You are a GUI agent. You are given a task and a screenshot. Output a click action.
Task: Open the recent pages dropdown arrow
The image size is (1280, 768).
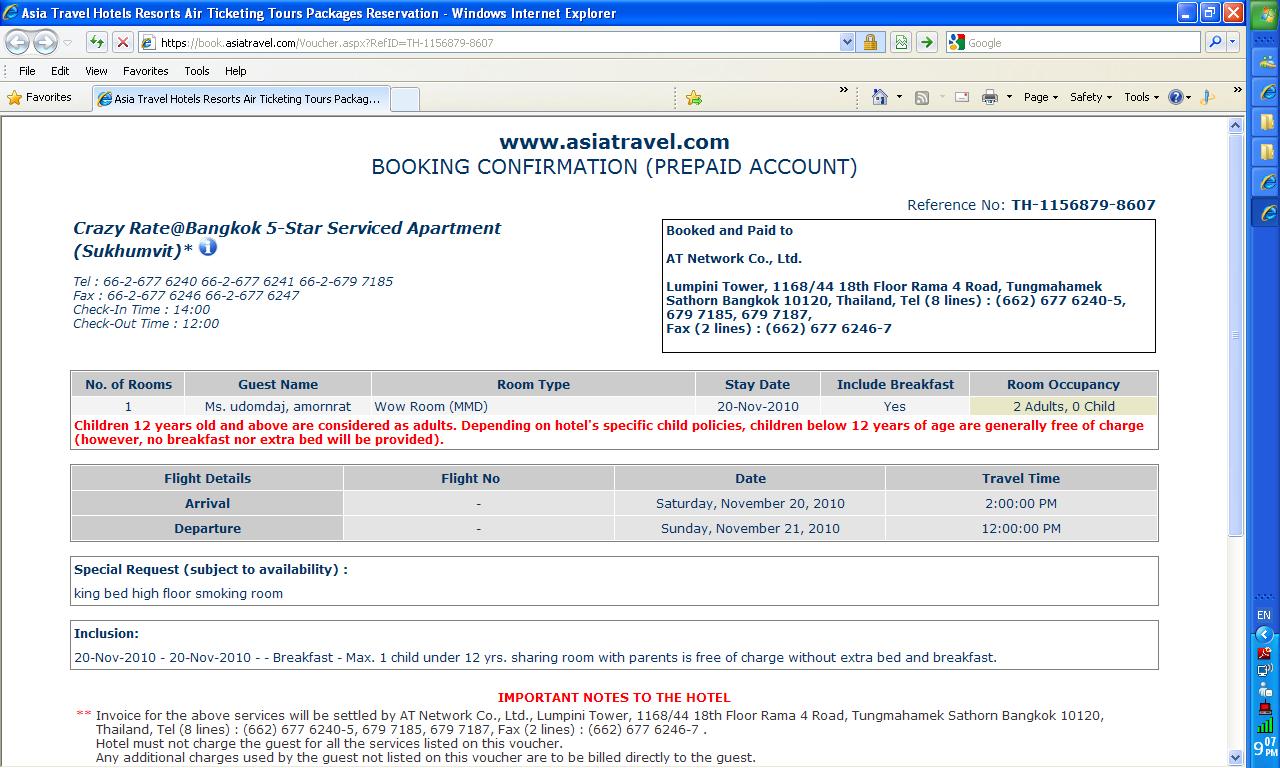pos(68,43)
